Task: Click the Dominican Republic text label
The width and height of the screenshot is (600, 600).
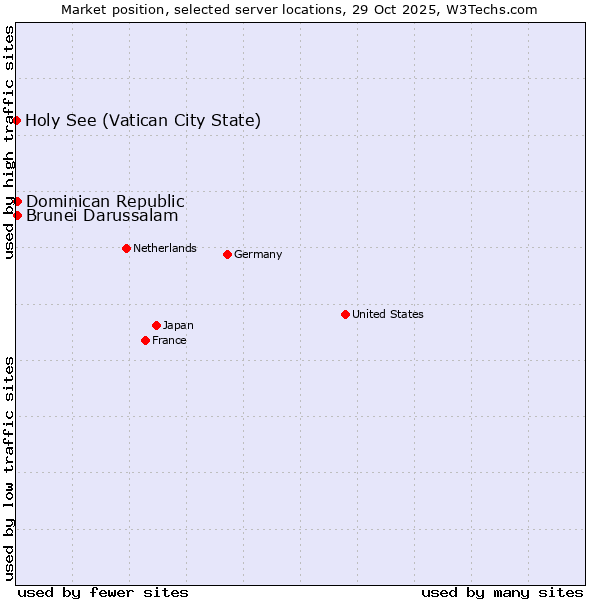Action: (105, 201)
